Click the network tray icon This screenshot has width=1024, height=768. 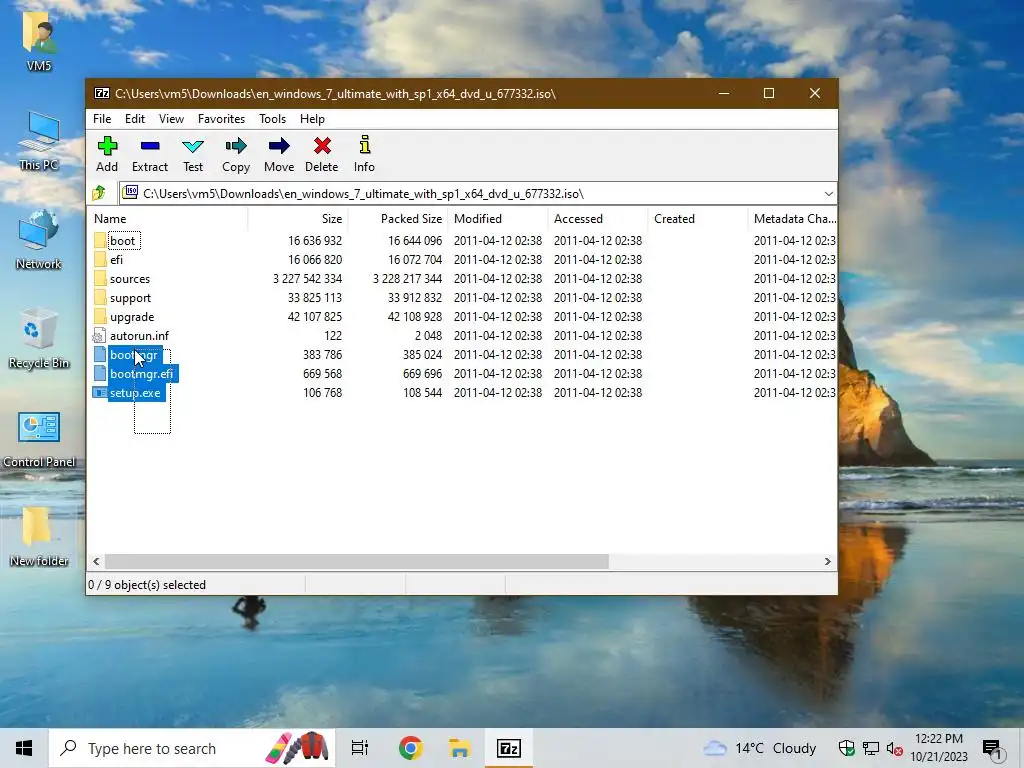pyautogui.click(x=871, y=748)
